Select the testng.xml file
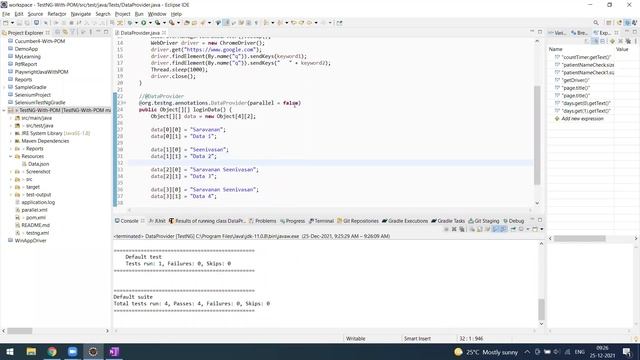The width and height of the screenshot is (640, 360). [37, 233]
